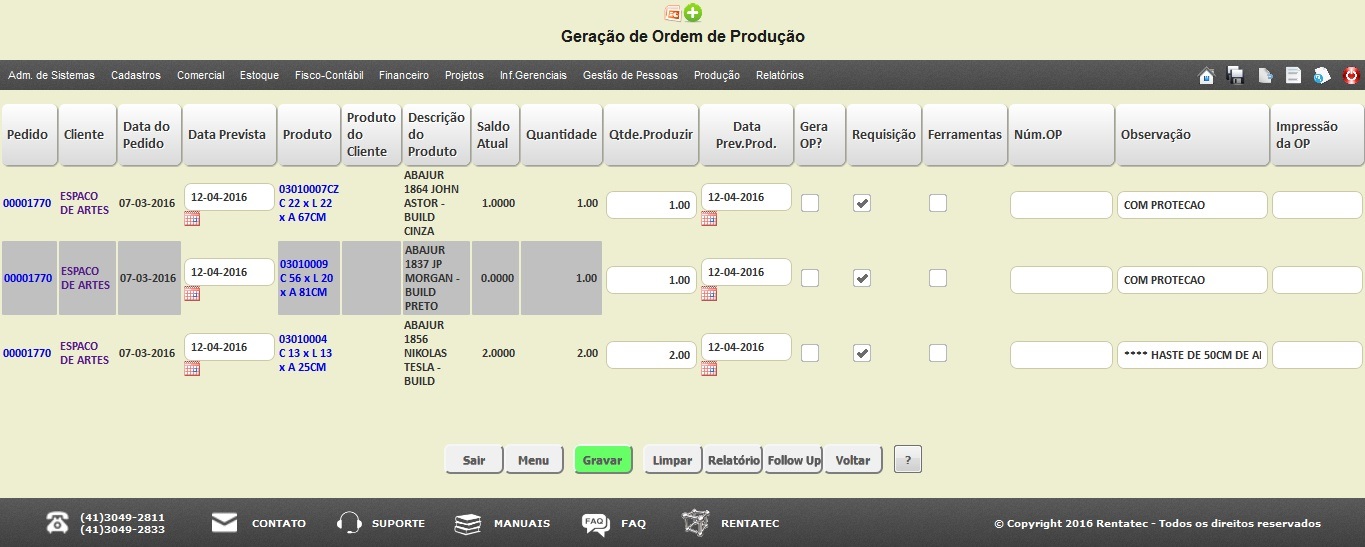The width and height of the screenshot is (1365, 547).
Task: Log out with the red power icon
Action: (1351, 75)
